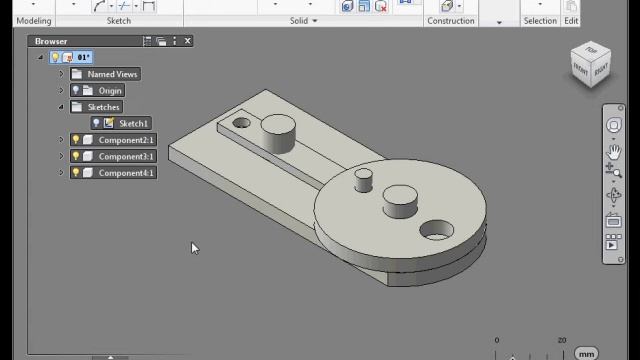Hide Component3:1 via its light bulb
This screenshot has height=360, width=640.
pos(76,156)
